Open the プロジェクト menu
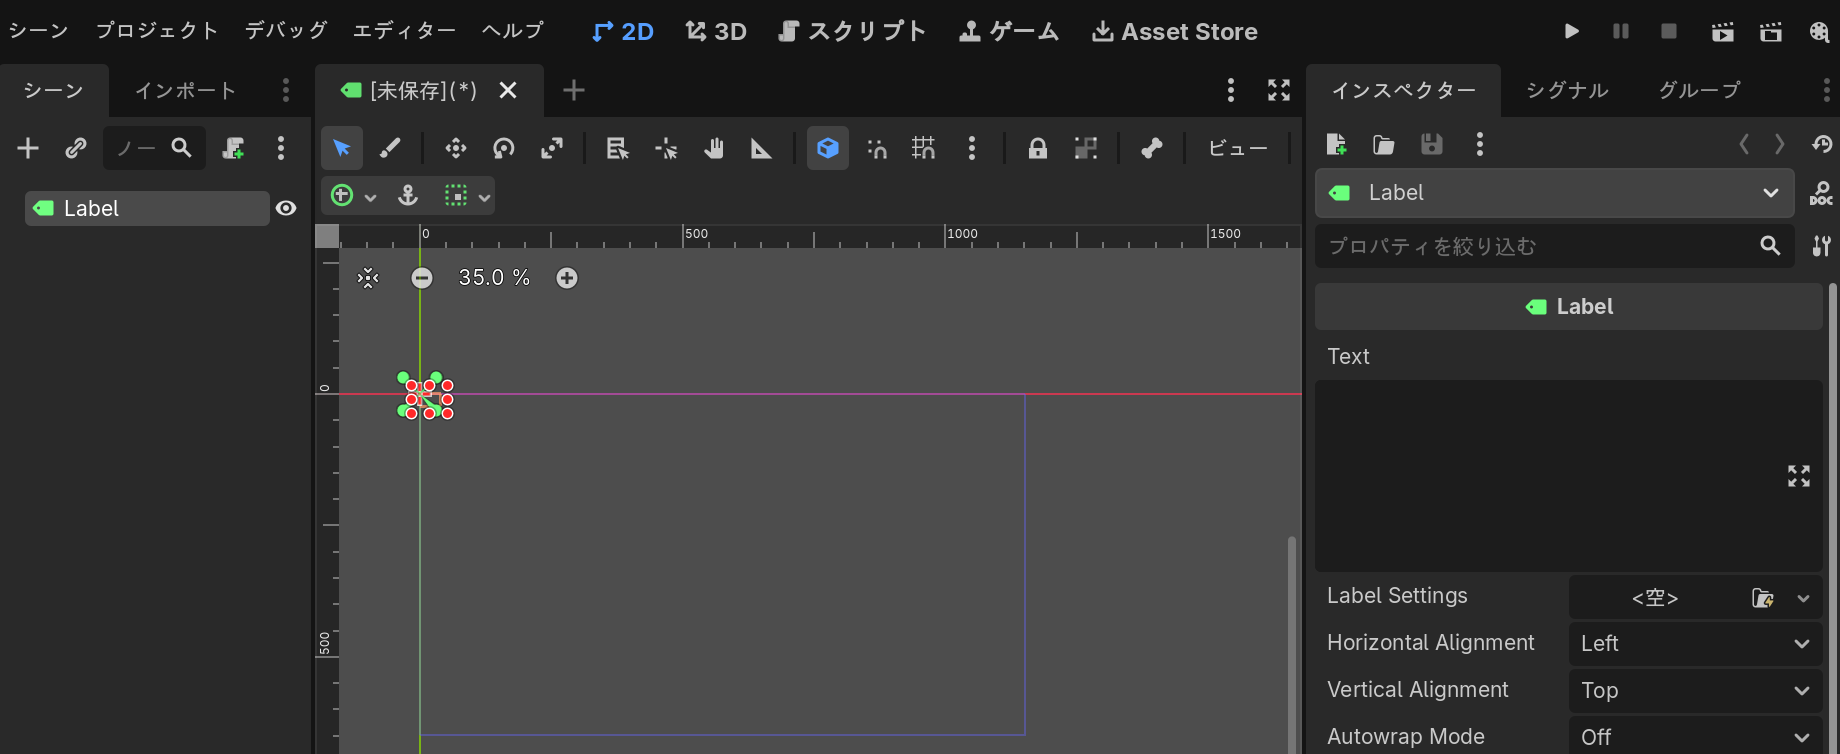This screenshot has width=1840, height=754. (157, 31)
